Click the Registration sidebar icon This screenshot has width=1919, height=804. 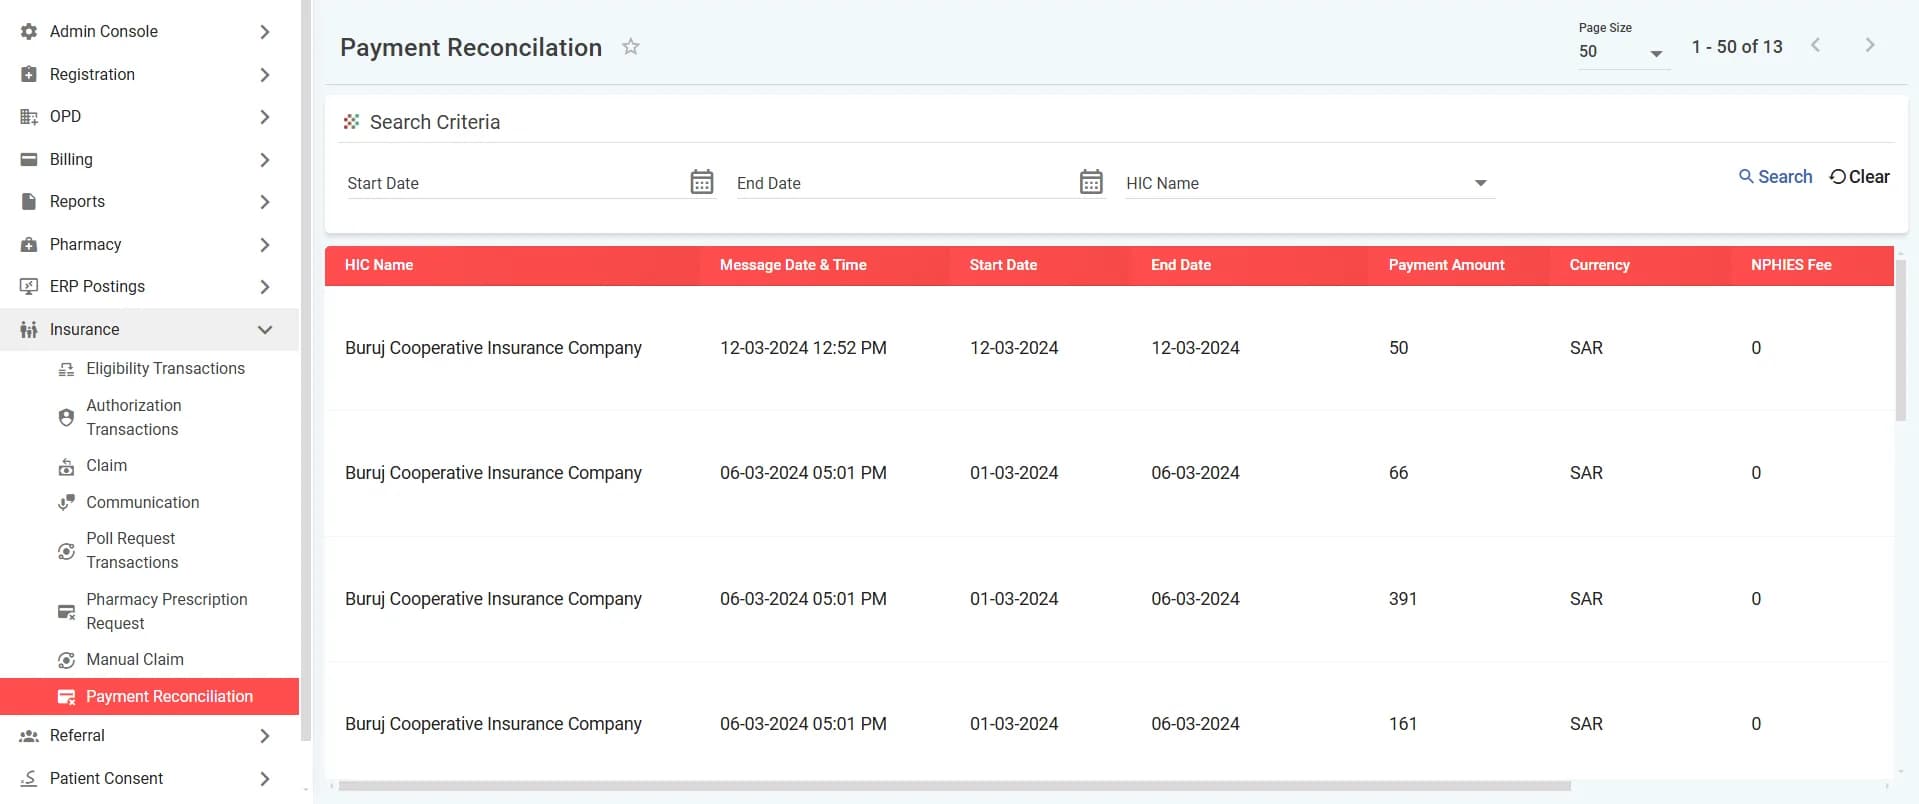point(29,74)
